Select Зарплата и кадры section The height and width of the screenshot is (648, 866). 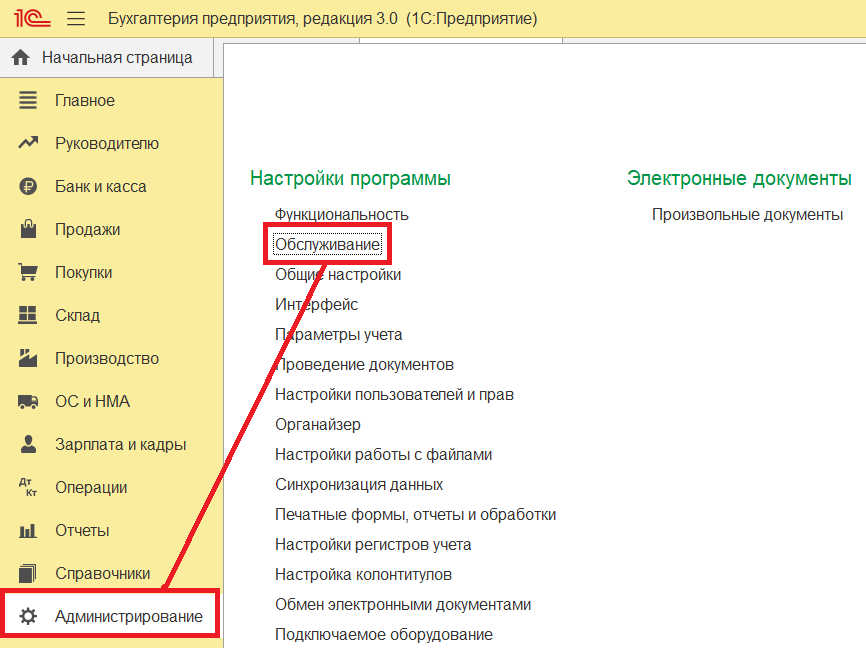point(120,445)
